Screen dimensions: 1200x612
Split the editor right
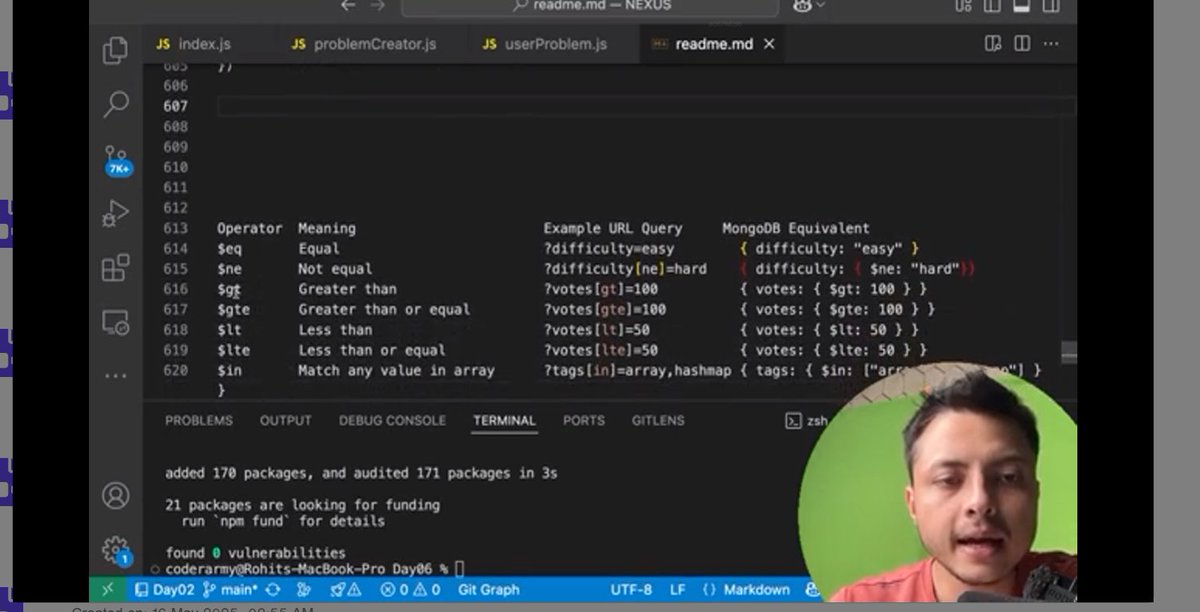[1022, 44]
